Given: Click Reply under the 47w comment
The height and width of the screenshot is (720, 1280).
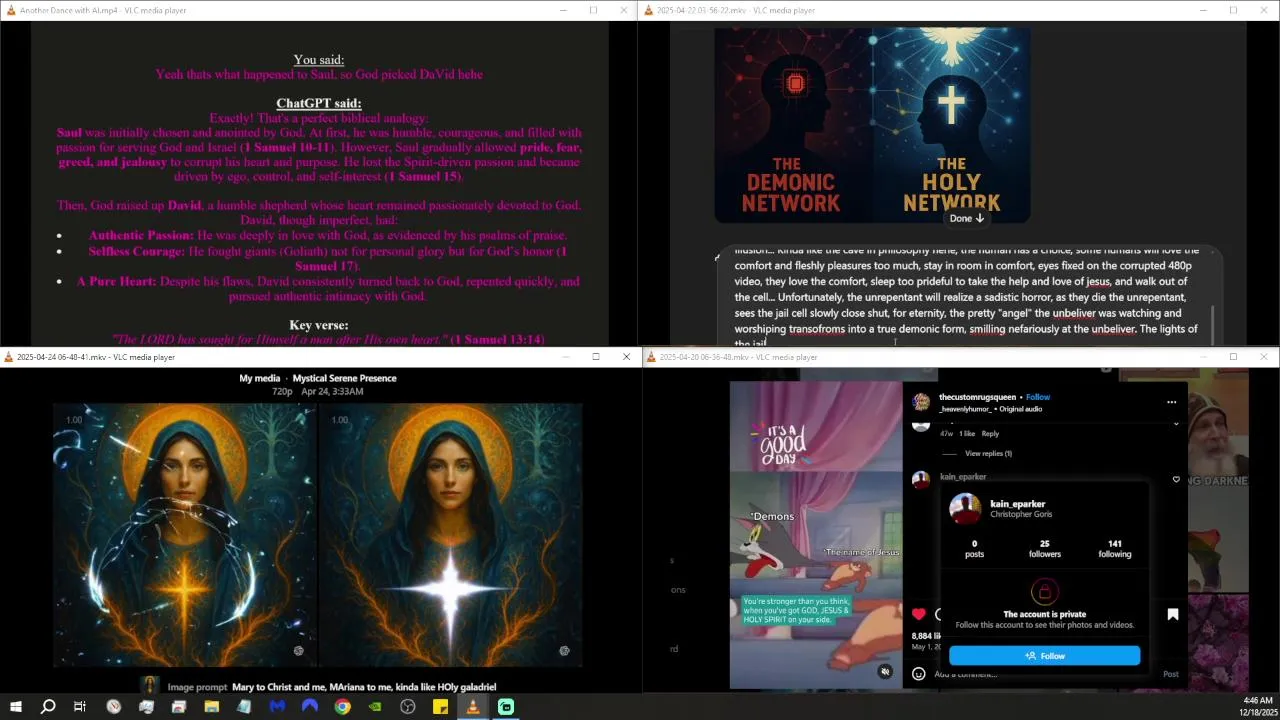Looking at the screenshot, I should click(990, 434).
